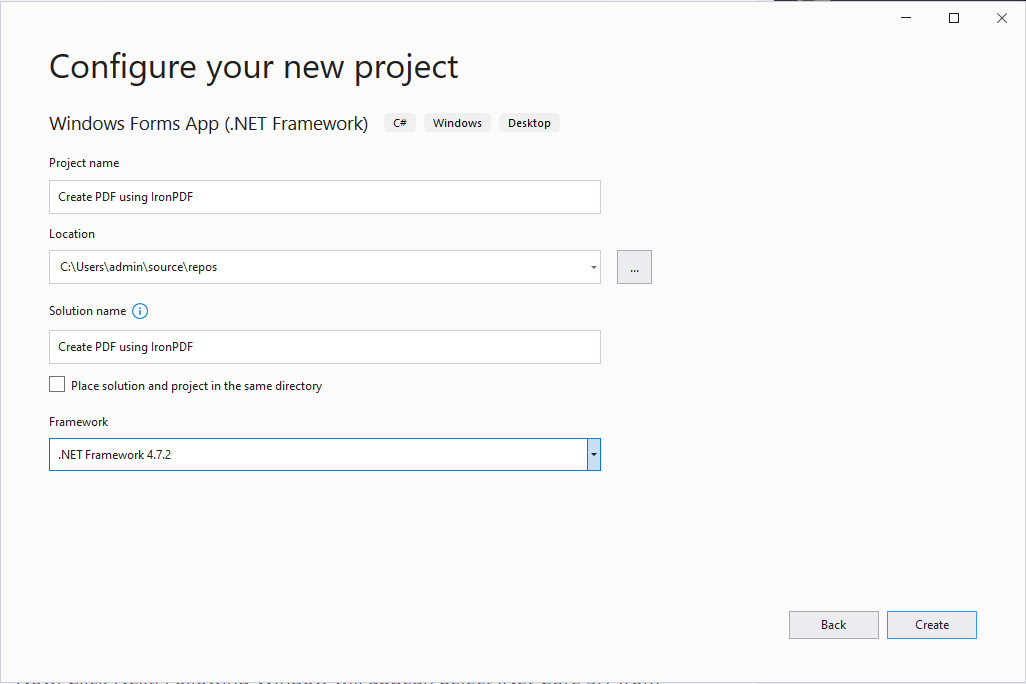Expand the Location dropdown arrow
Viewport: 1026px width, 684px height.
tap(594, 267)
